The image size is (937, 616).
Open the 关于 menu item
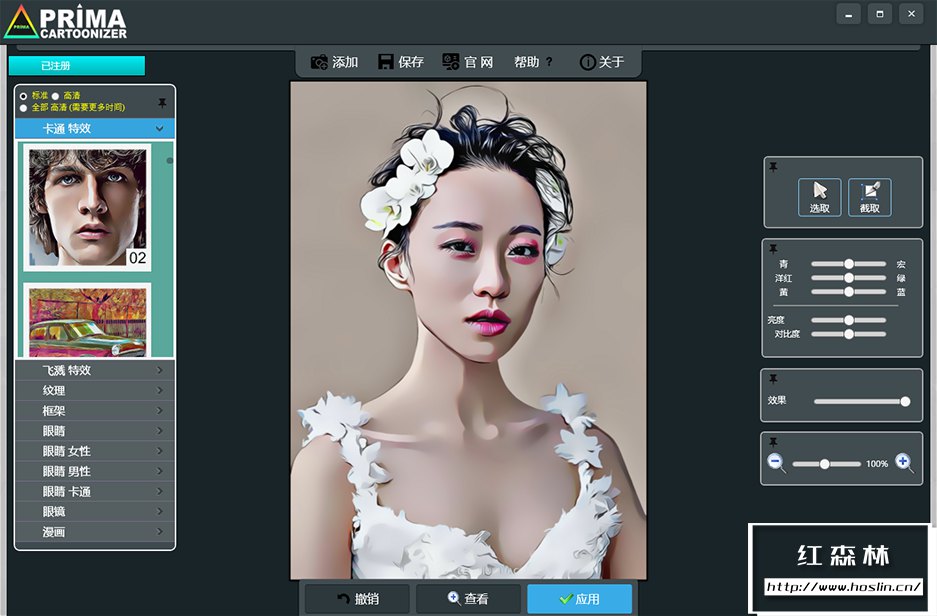pyautogui.click(x=602, y=62)
